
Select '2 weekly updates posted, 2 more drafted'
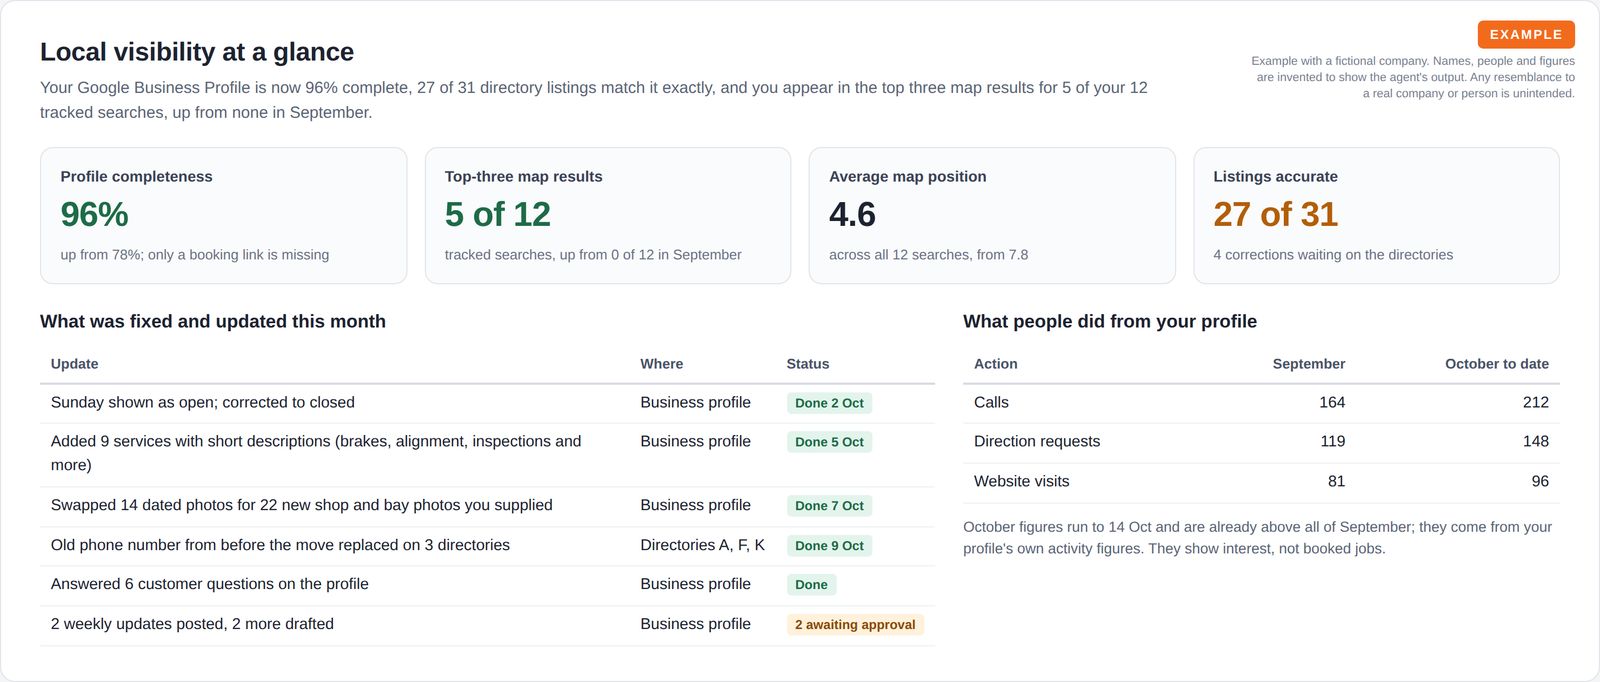[192, 624]
